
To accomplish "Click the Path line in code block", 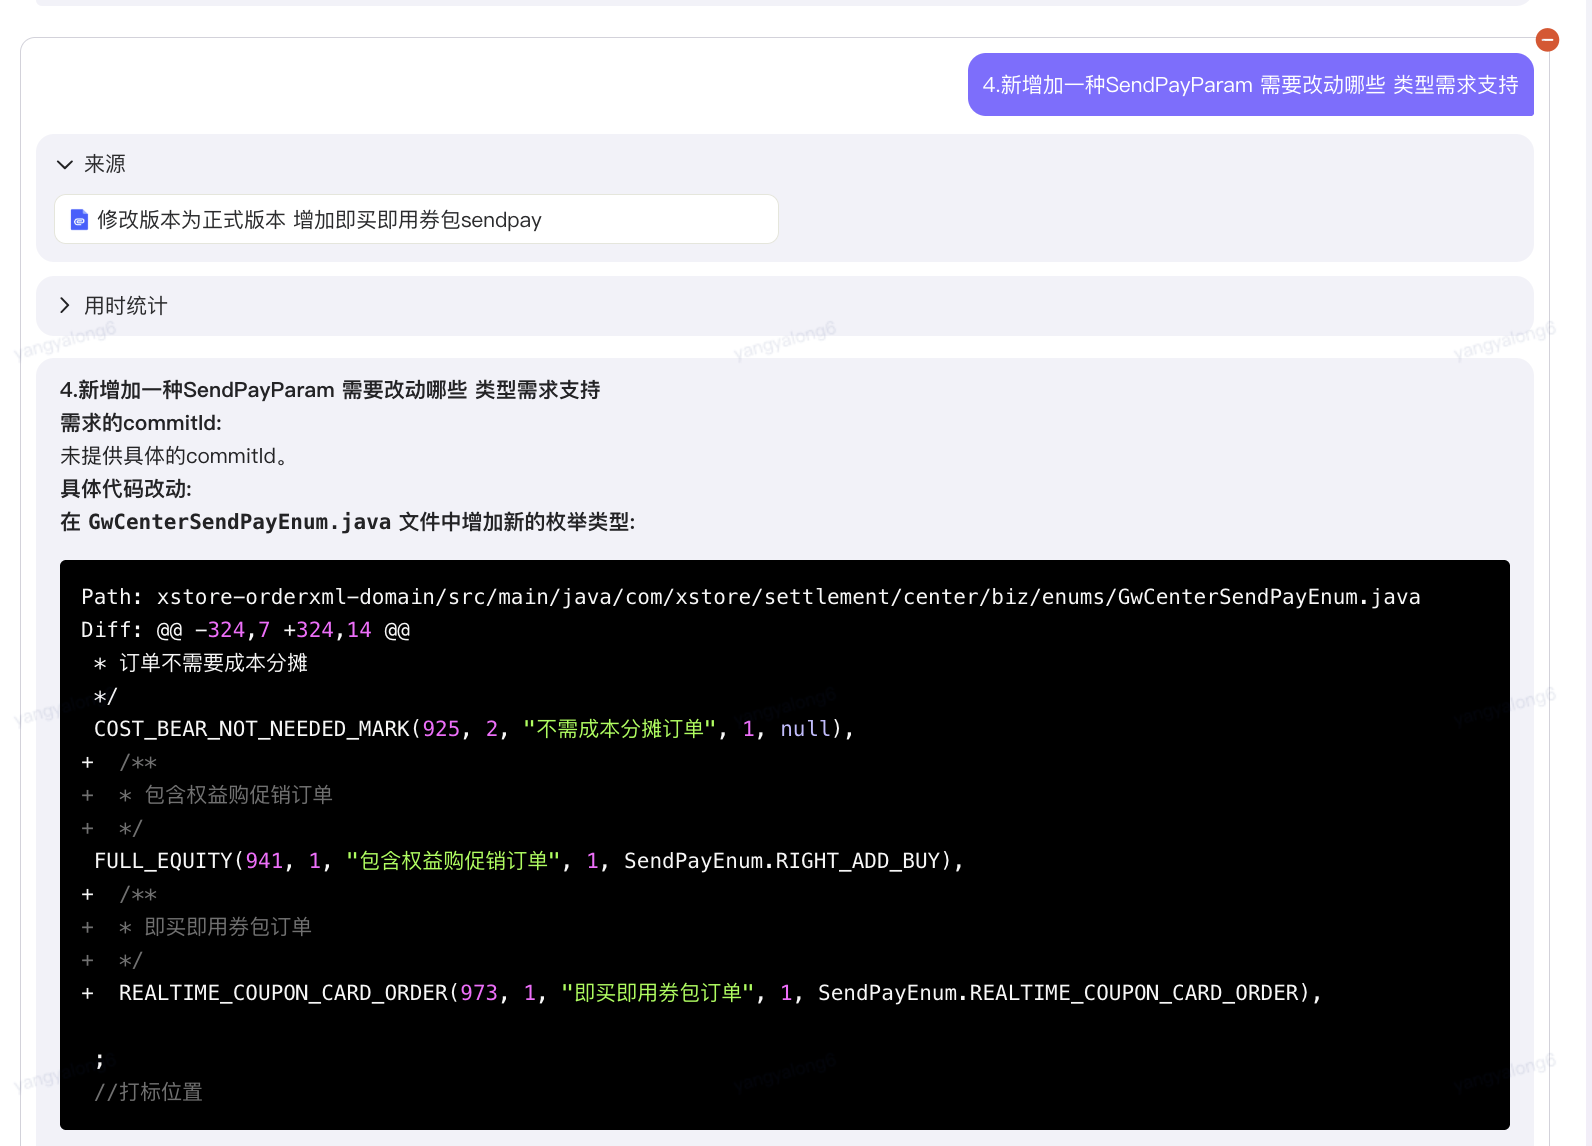I will point(751,597).
